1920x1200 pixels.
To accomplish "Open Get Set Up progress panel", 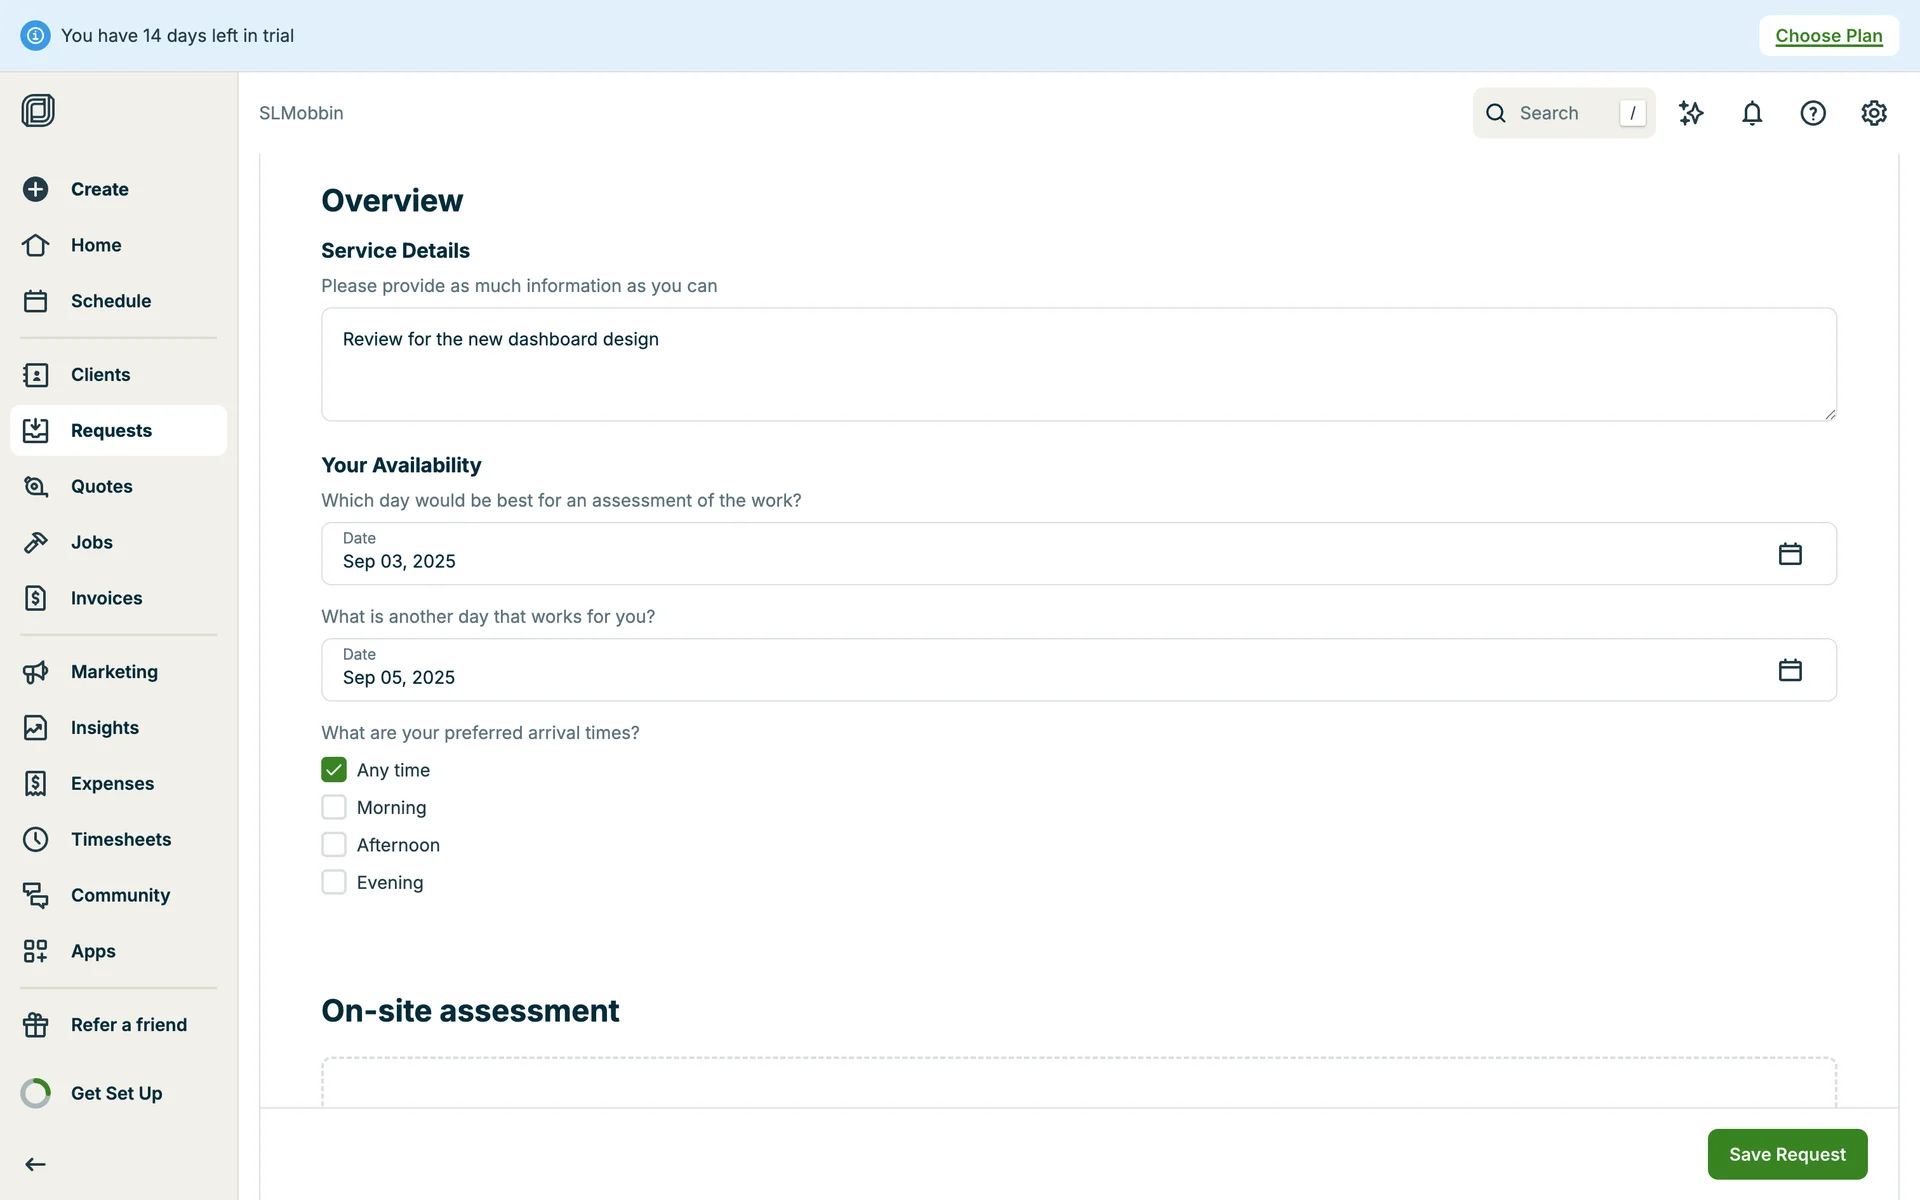I will [x=116, y=1093].
